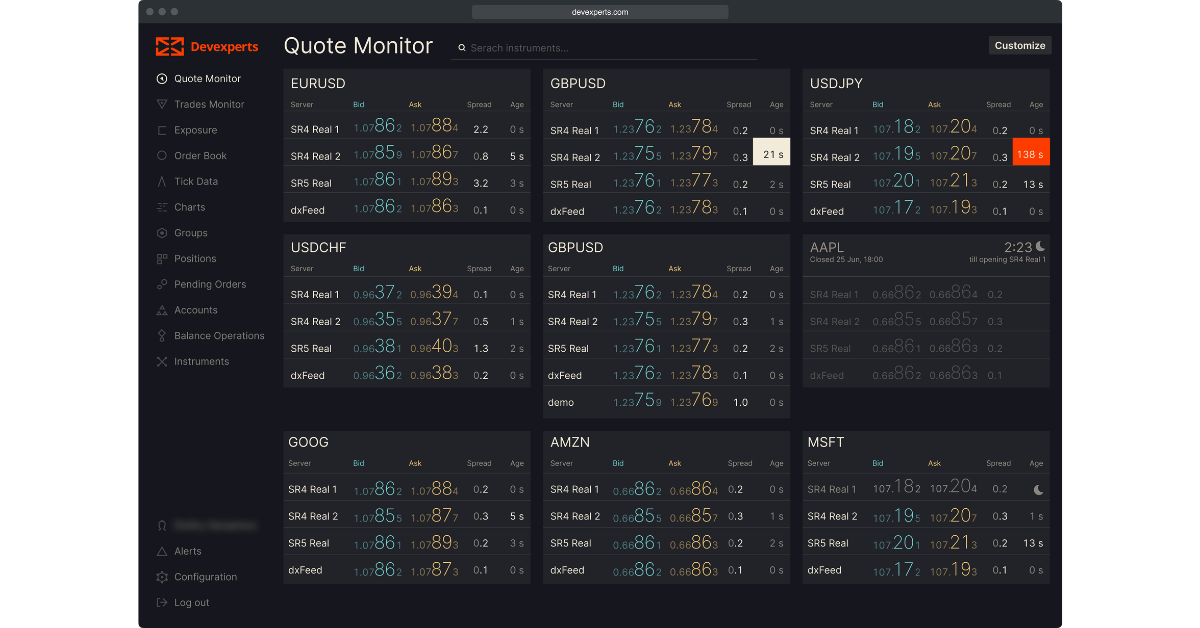Click the Exposure sidebar icon
Viewport: 1200px width, 628px height.
(x=162, y=130)
